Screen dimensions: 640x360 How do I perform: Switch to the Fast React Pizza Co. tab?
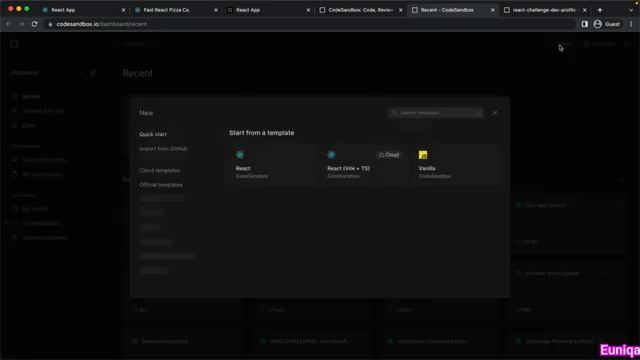pos(176,10)
